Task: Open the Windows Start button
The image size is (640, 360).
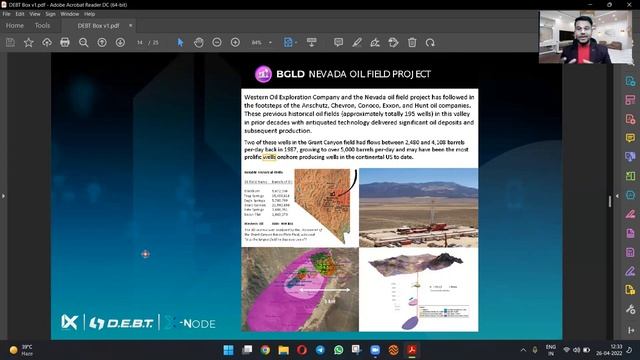Action: pos(229,350)
